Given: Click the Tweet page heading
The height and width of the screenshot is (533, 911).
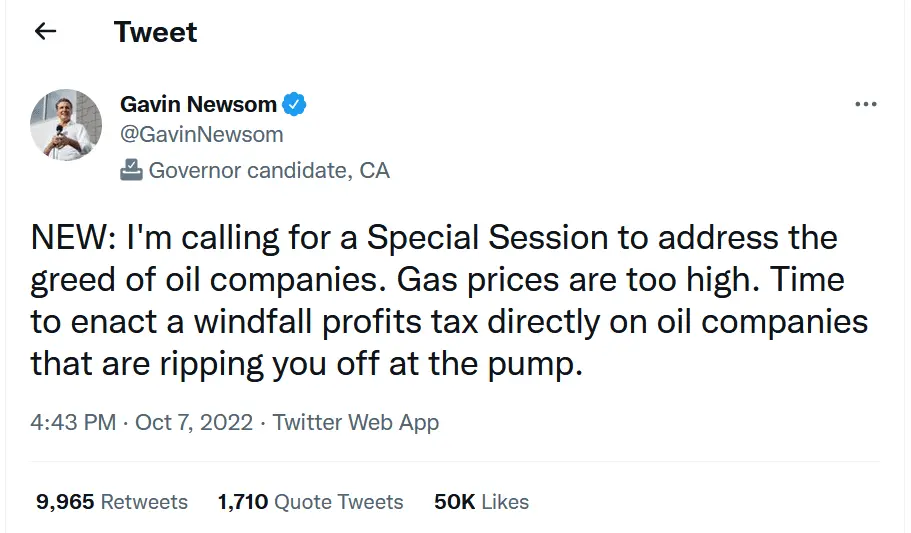Looking at the screenshot, I should pyautogui.click(x=155, y=32).
